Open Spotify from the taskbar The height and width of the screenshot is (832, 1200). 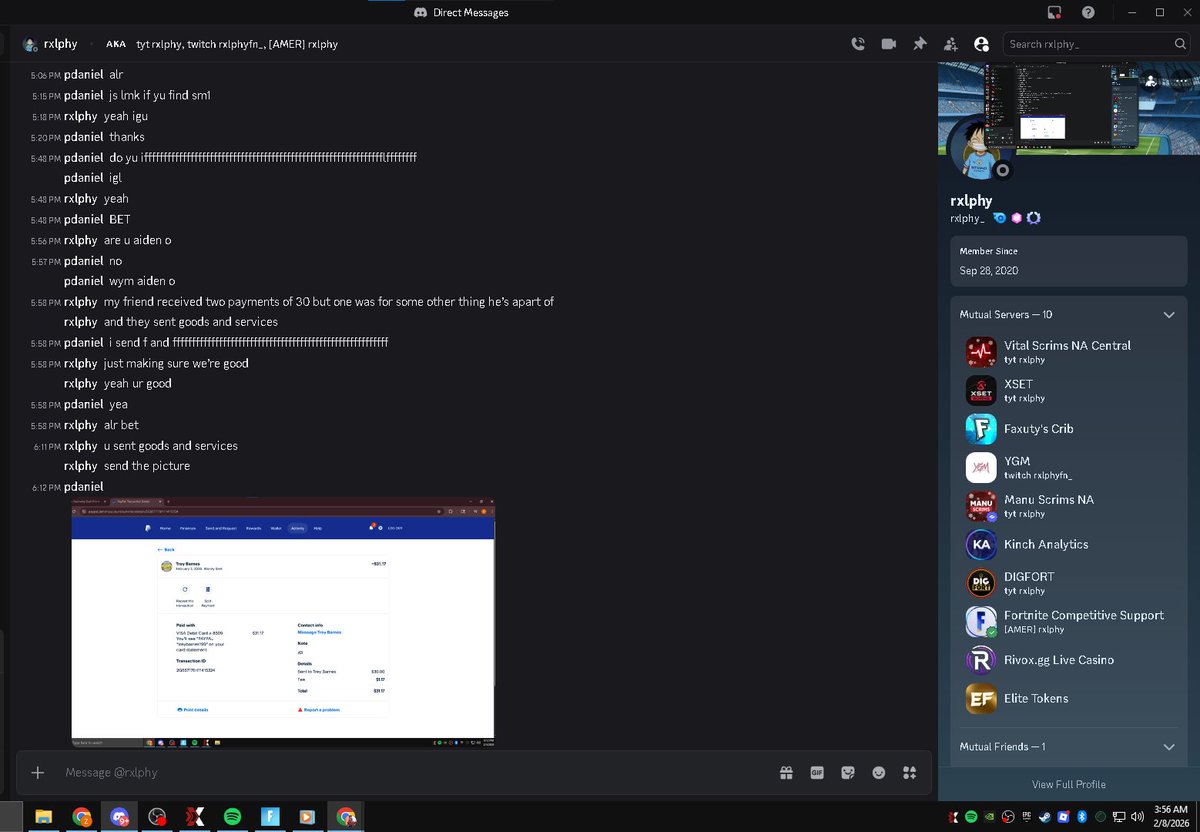[x=232, y=817]
